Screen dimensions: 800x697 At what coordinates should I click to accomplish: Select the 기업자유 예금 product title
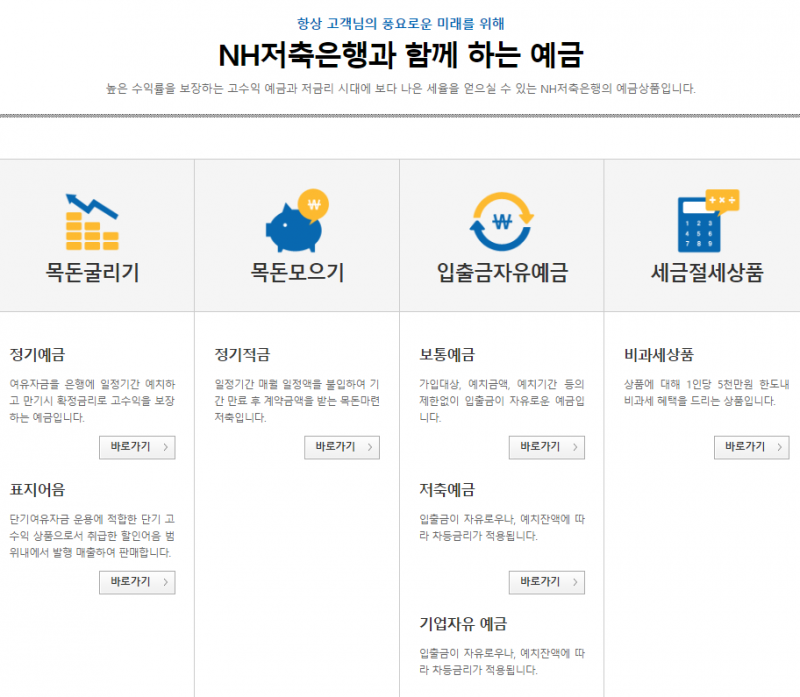[463, 624]
